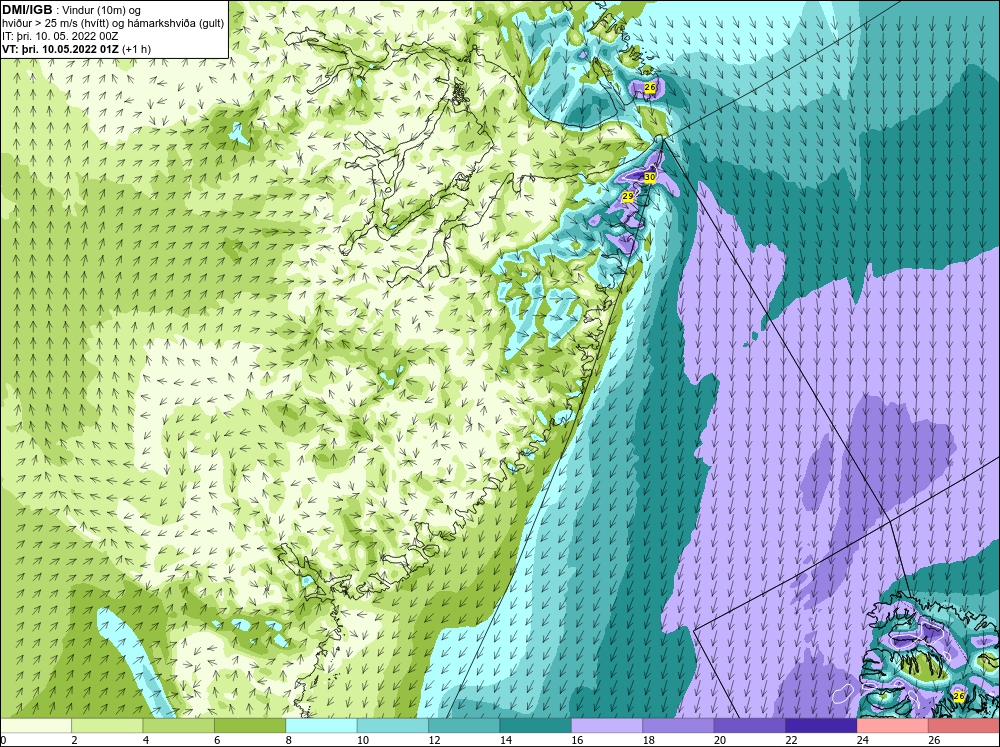Click the yellow gust label 30
This screenshot has height=747, width=1000.
pos(650,177)
